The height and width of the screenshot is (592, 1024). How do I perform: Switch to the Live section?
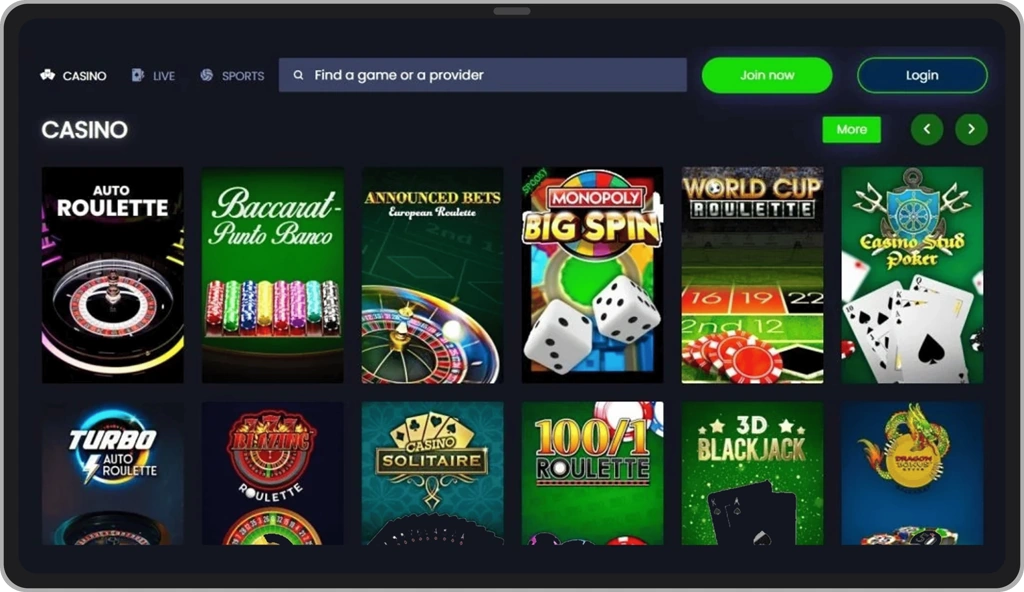pyautogui.click(x=153, y=76)
